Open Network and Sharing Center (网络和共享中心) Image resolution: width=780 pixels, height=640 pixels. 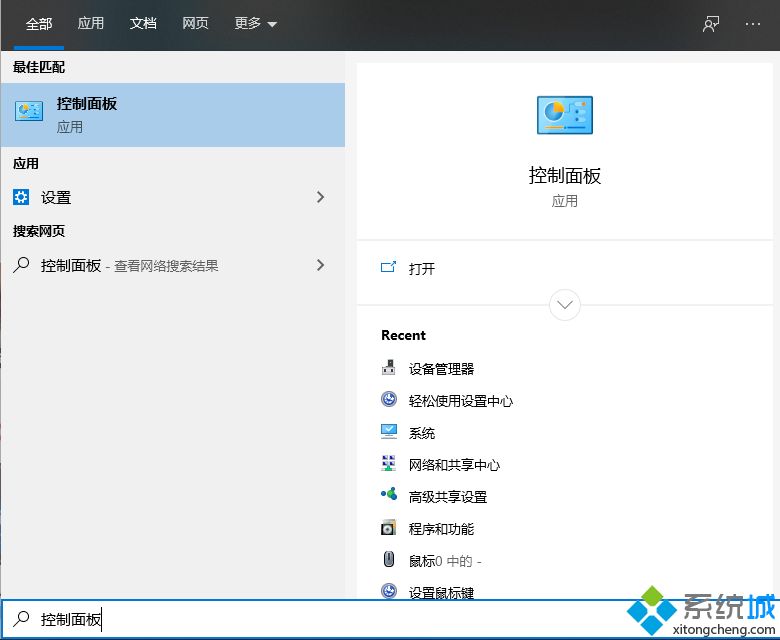[454, 465]
